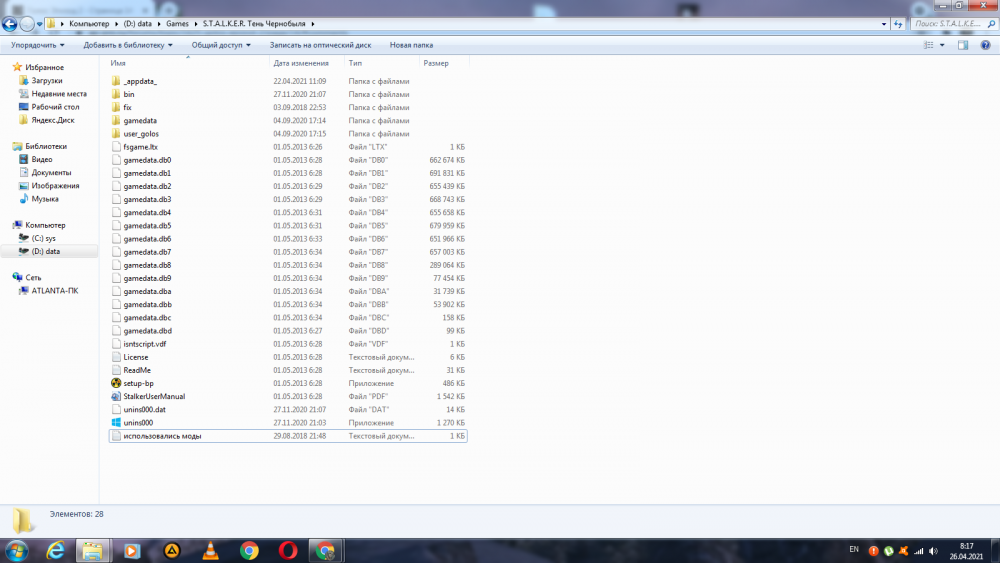Select the gamedata.dbd file
The width and height of the screenshot is (1000, 563).
(x=288, y=331)
